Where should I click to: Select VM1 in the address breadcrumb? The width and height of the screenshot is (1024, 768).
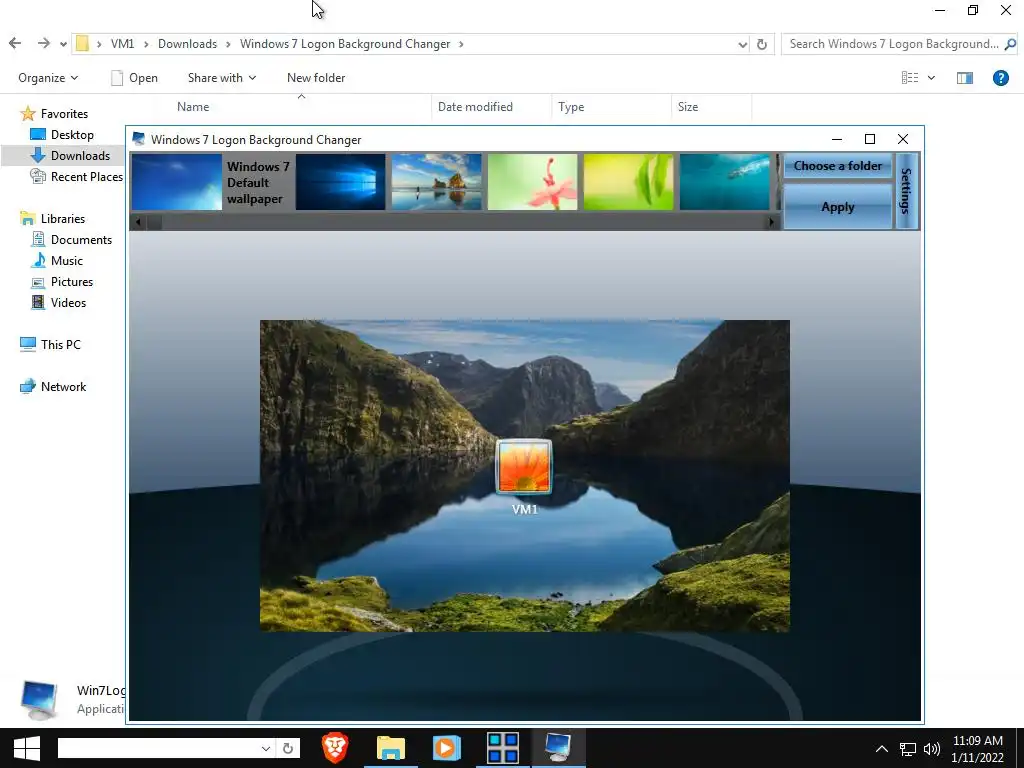coord(122,44)
